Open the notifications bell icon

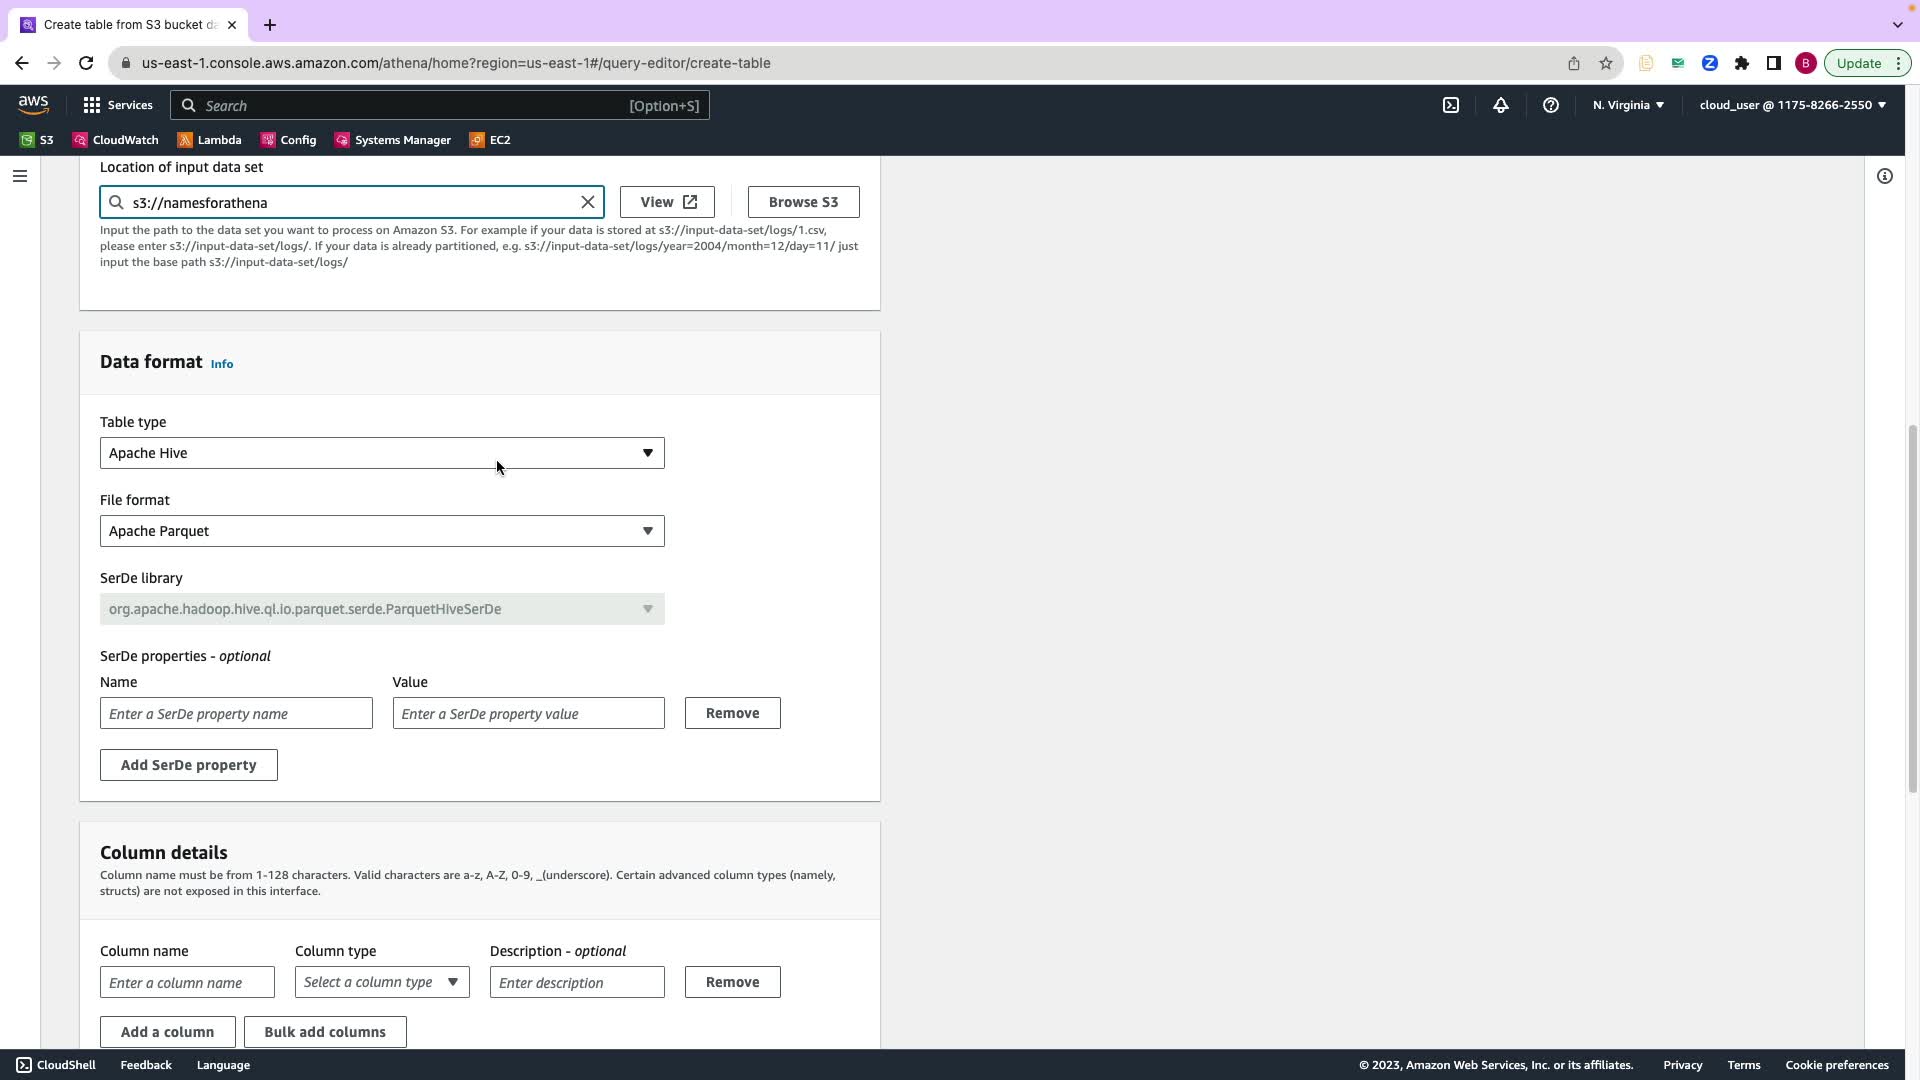(1500, 105)
